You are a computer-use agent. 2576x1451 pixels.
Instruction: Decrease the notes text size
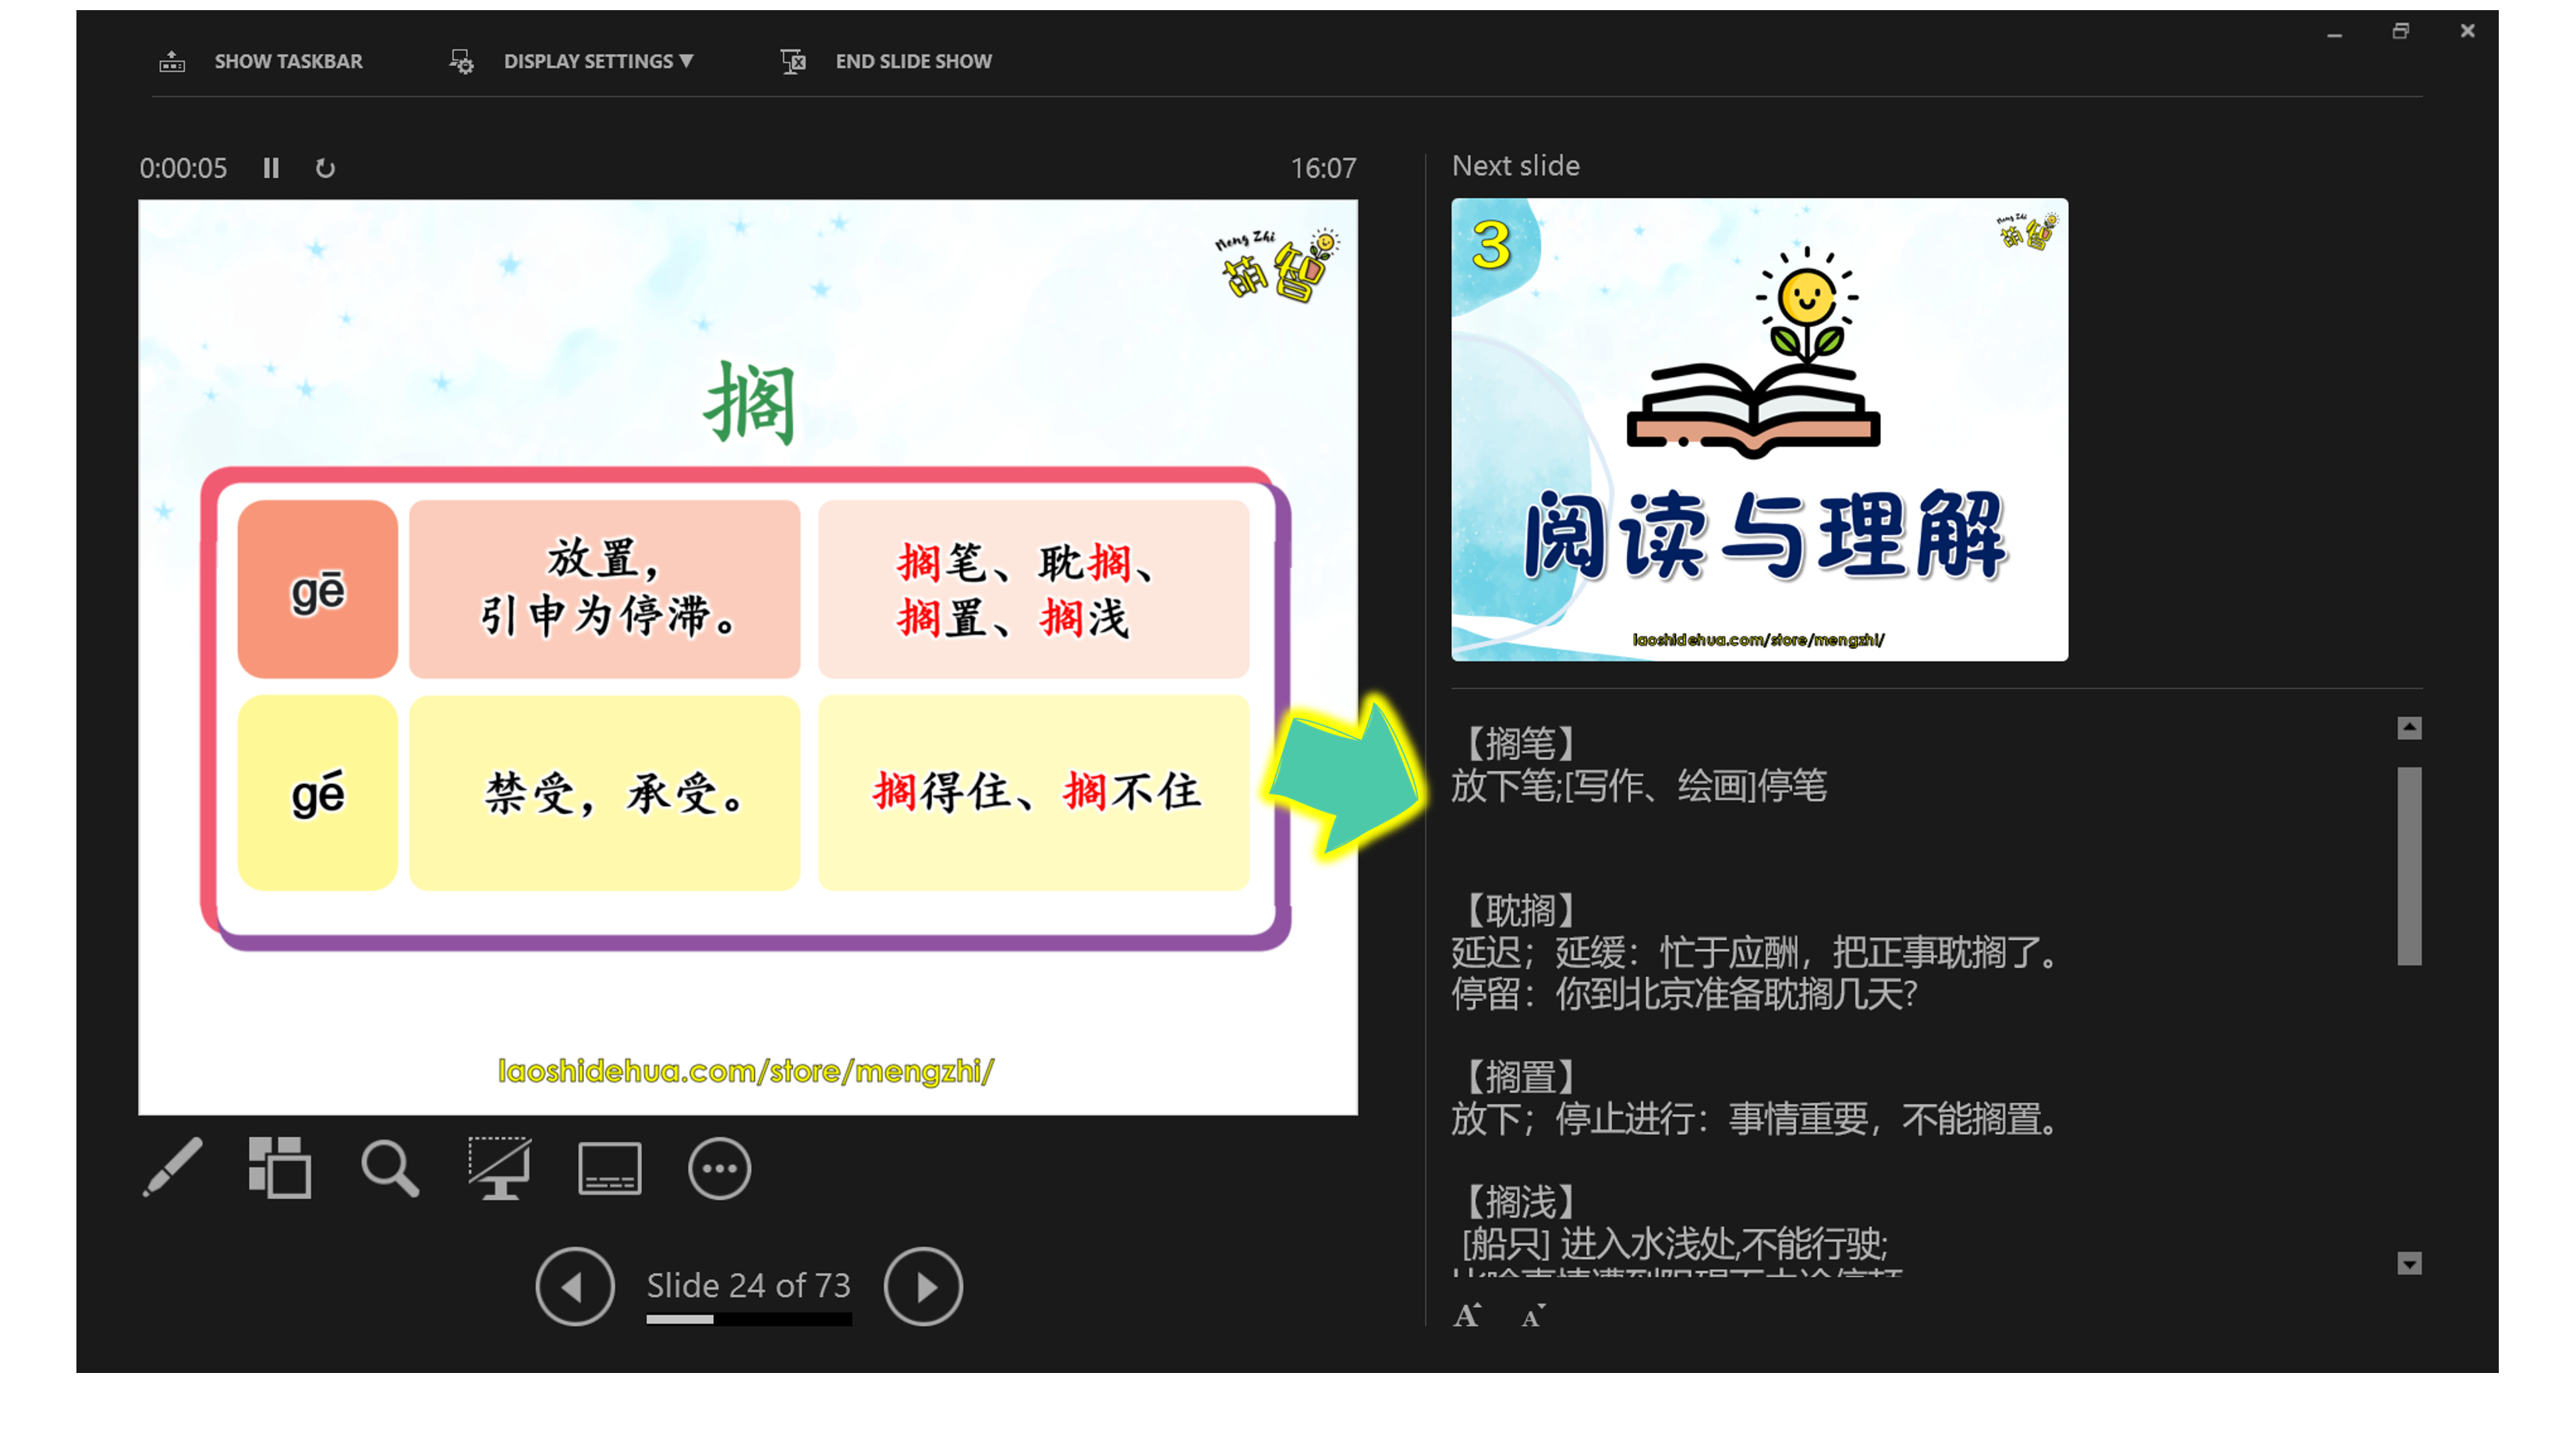[x=1532, y=1316]
